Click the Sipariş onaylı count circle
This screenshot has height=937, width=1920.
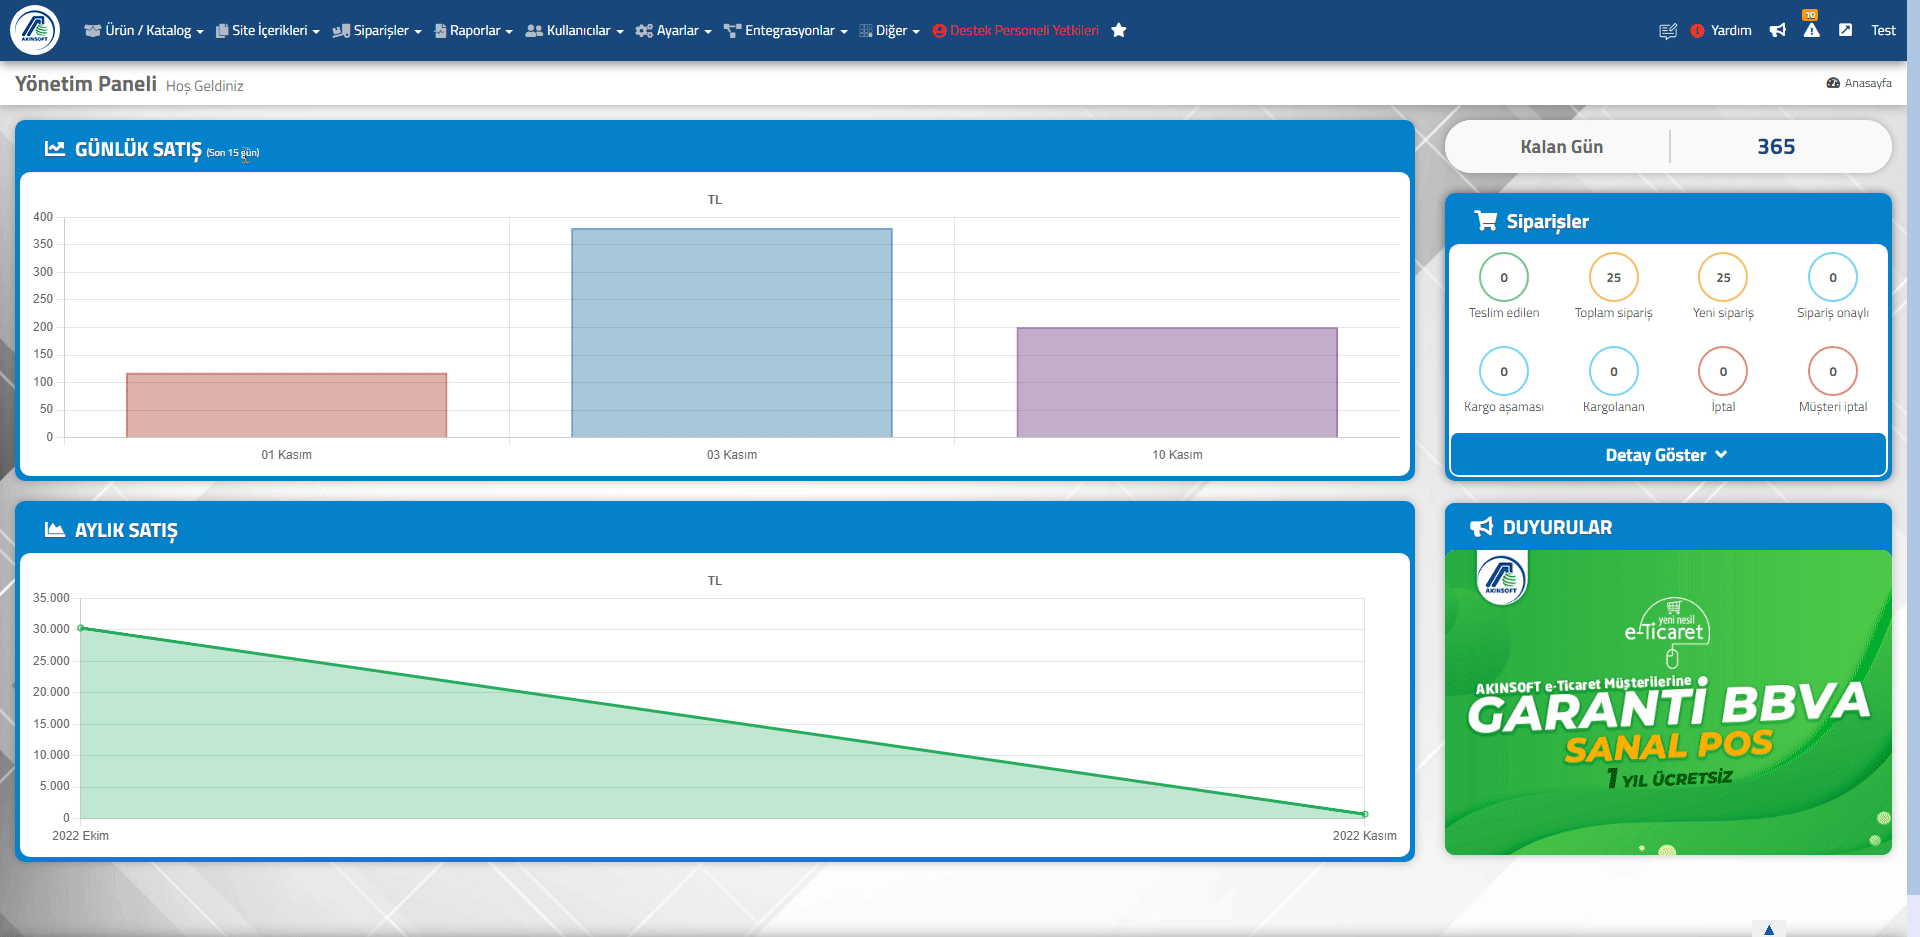(x=1833, y=278)
